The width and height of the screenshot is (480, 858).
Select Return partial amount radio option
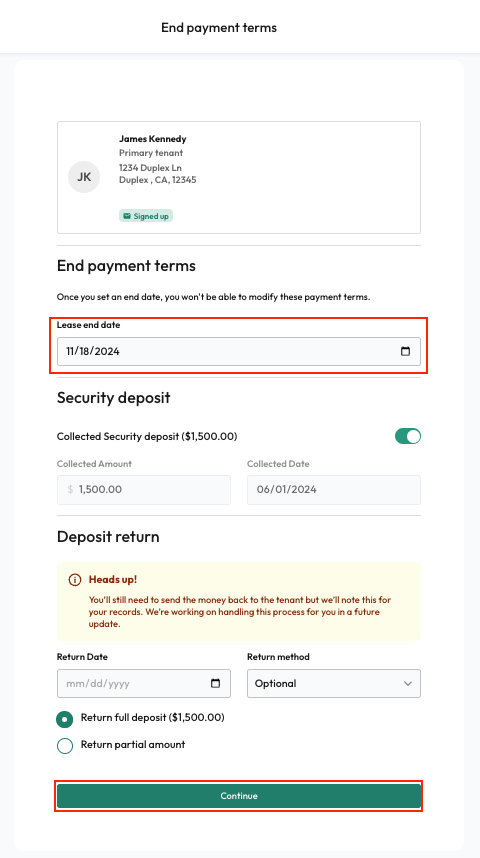[x=65, y=746]
